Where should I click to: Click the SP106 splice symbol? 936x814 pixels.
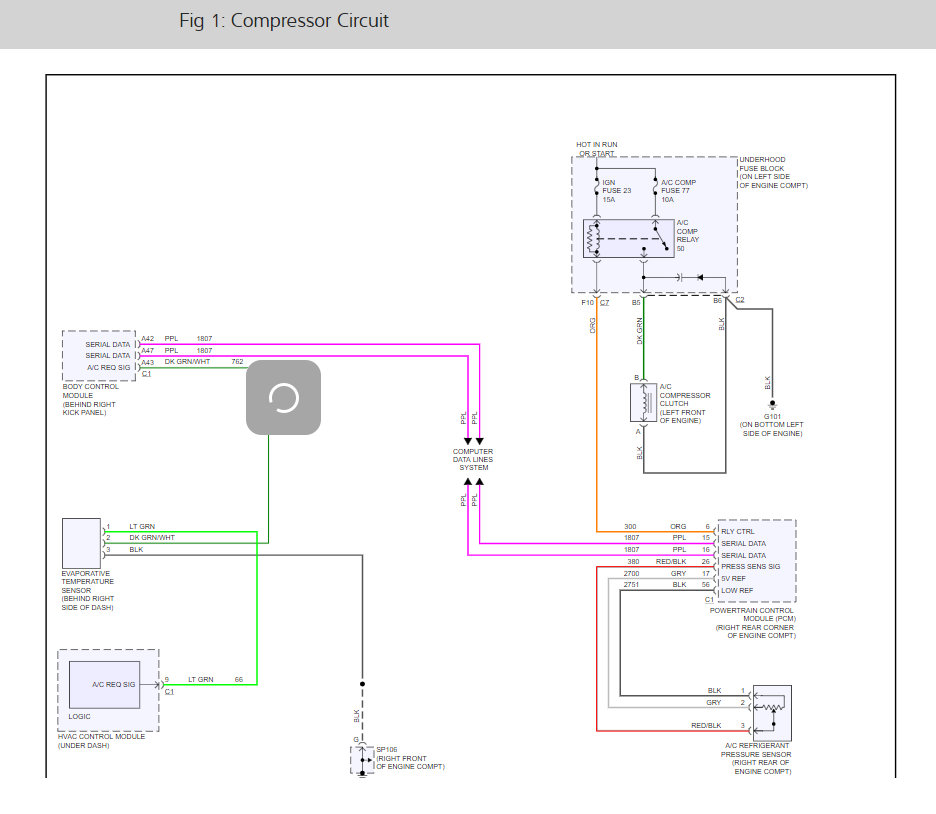click(361, 759)
